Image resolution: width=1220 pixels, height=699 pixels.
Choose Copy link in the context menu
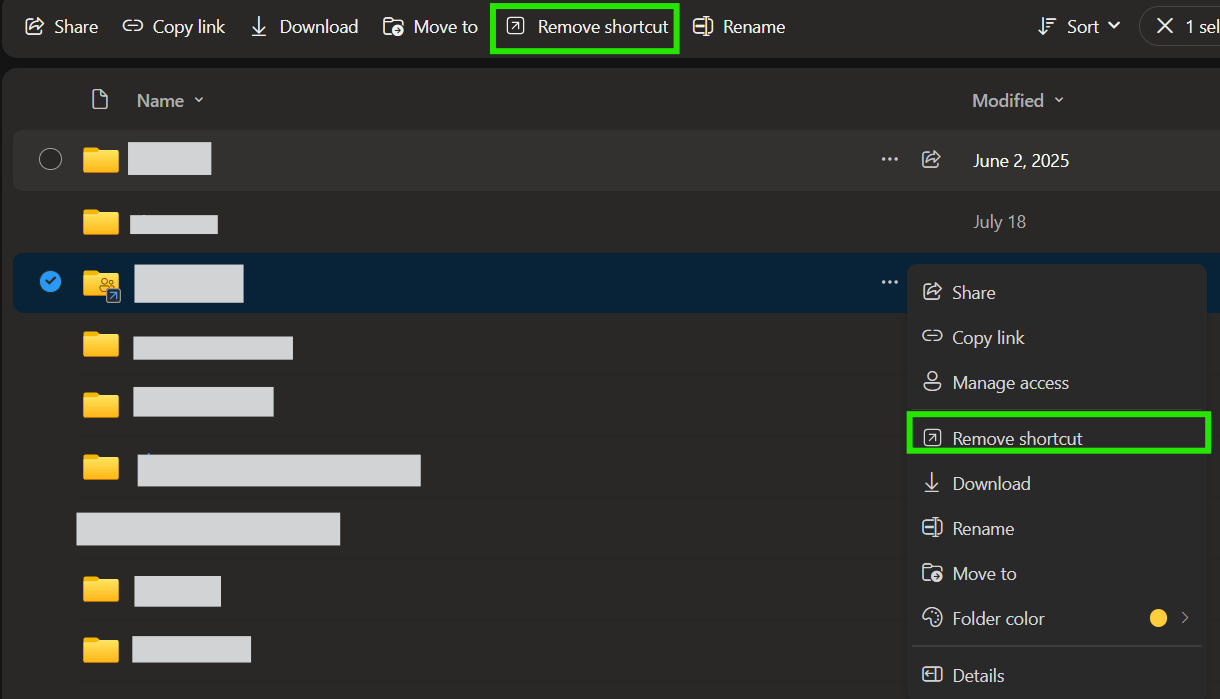click(x=1057, y=337)
